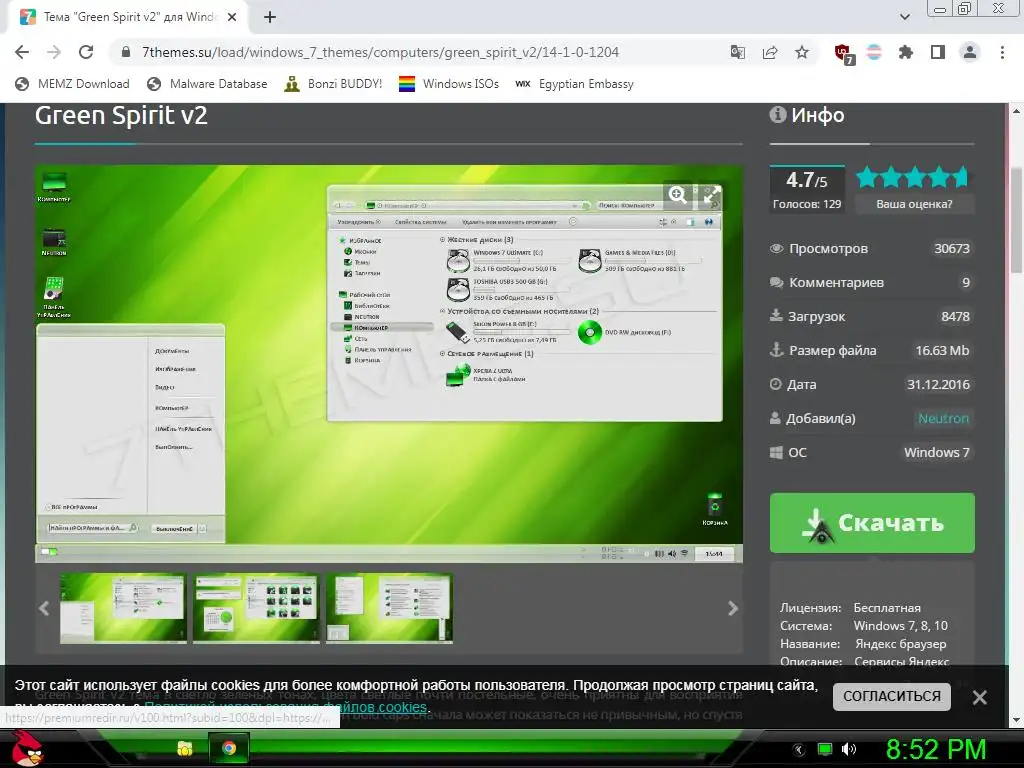Click the 8:52 PM taskbar clock
This screenshot has width=1024, height=768.
click(936, 749)
